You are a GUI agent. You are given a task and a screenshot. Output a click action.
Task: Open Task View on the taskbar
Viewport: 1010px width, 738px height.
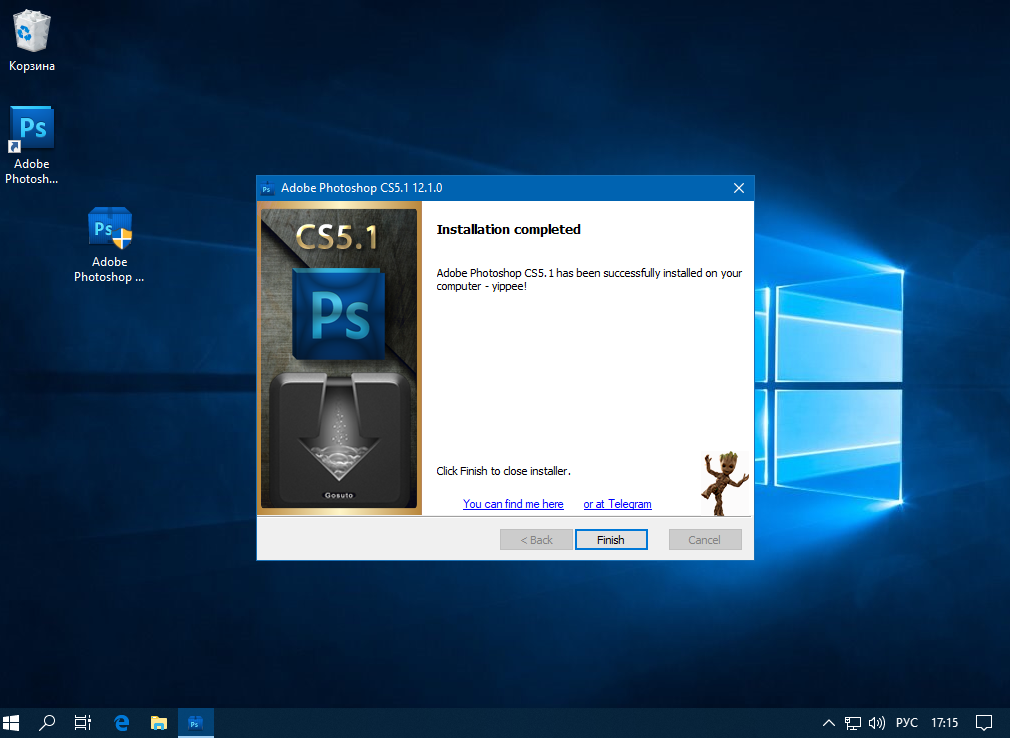[x=82, y=723]
